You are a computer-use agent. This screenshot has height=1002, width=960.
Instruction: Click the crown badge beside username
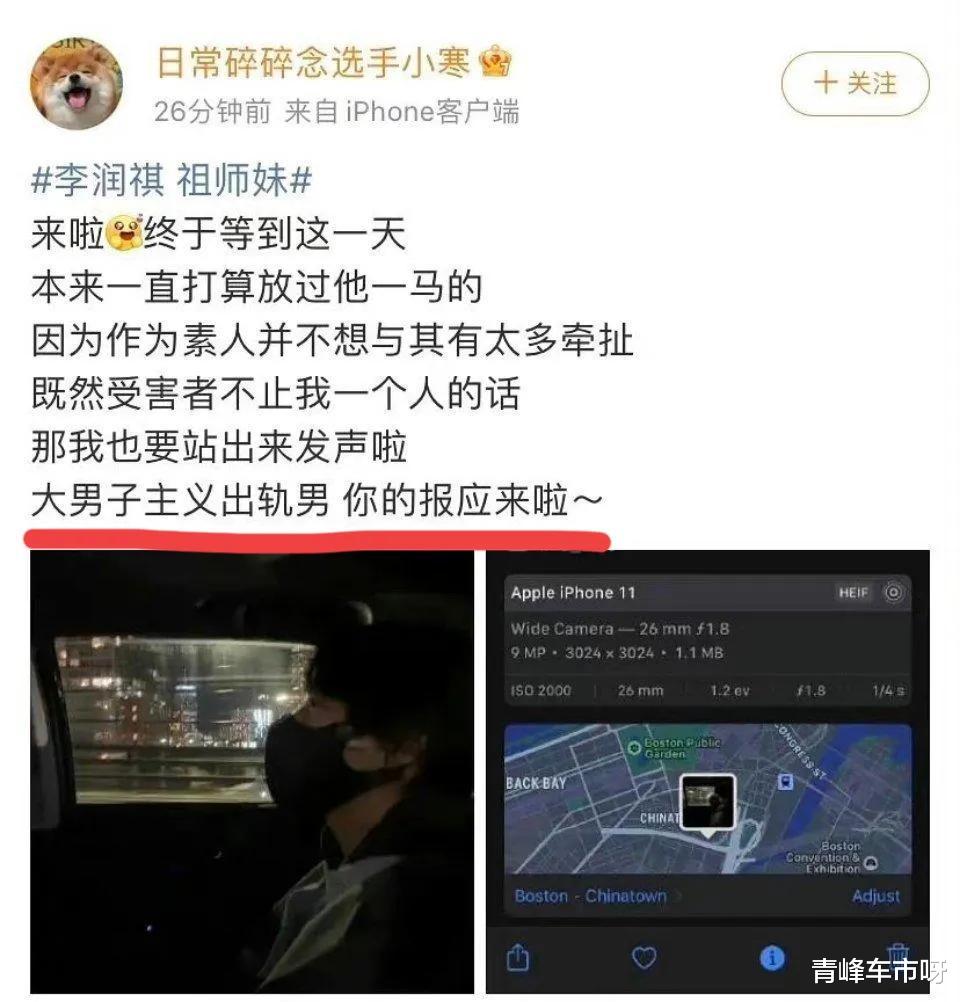coord(495,63)
